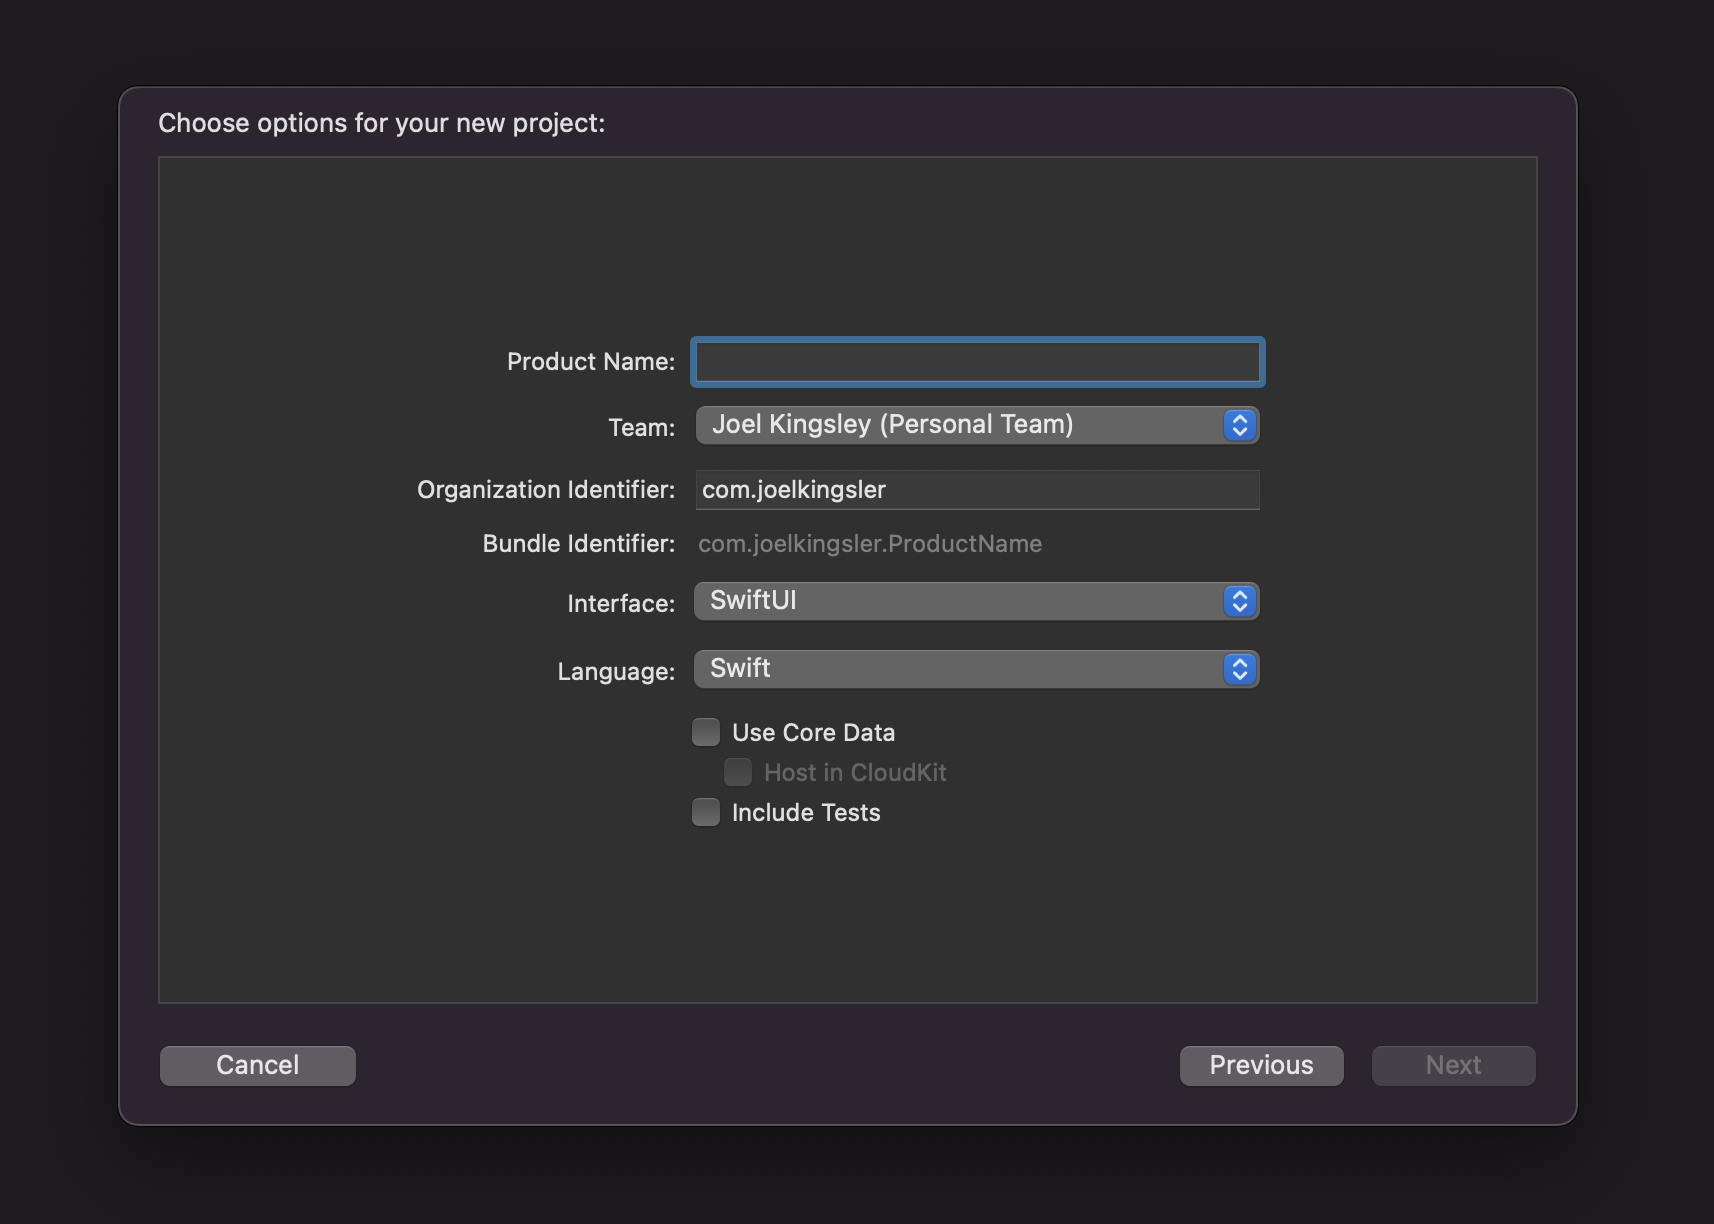Click the blue arrows on Team selector

point(1239,425)
